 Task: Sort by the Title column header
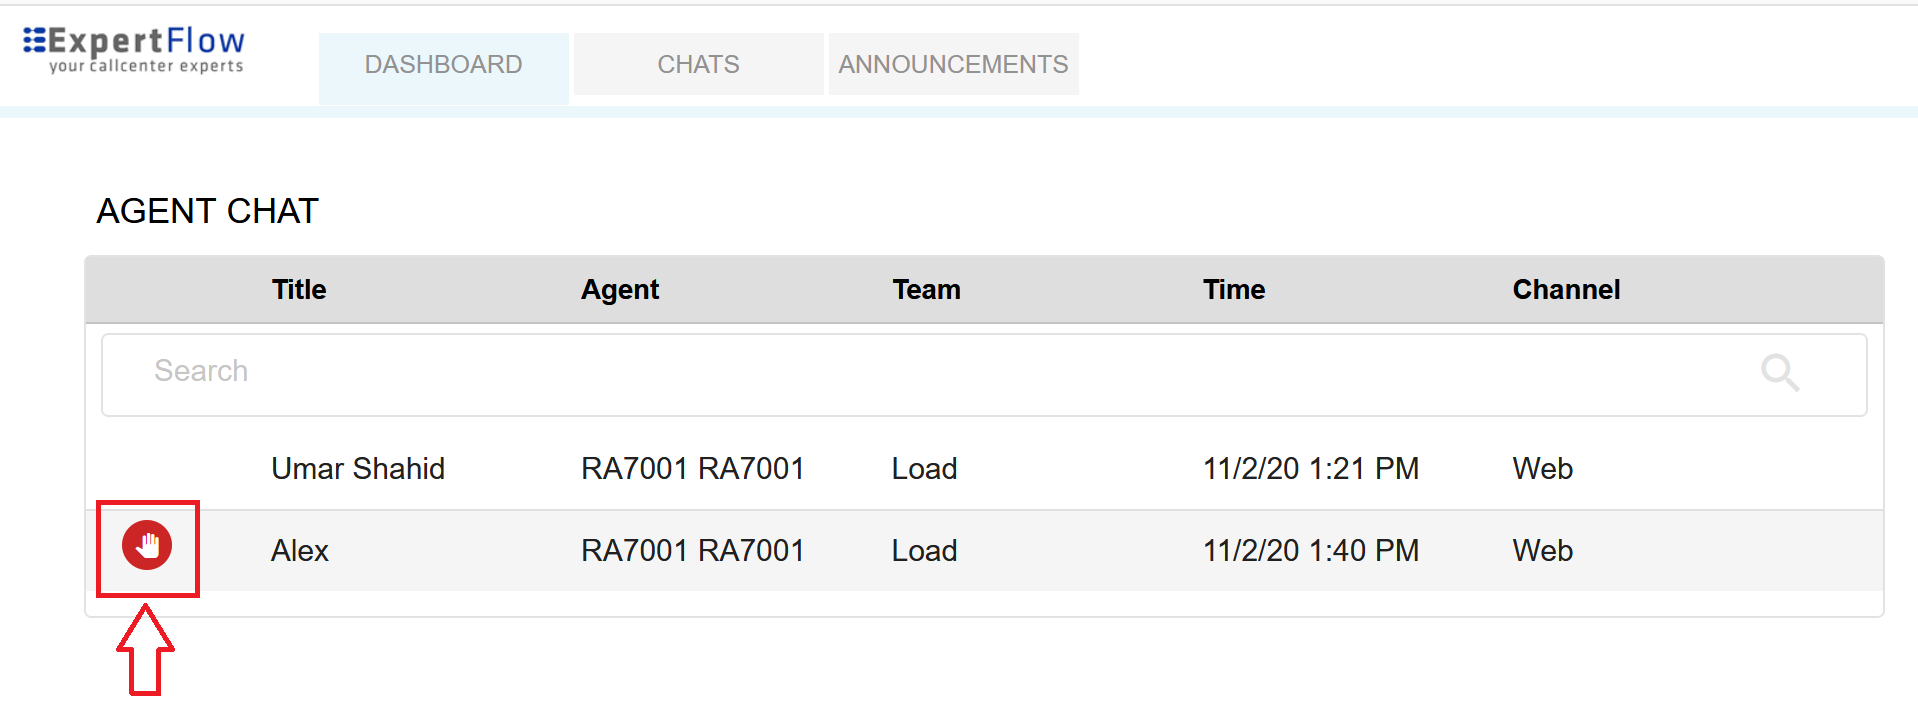pos(298,289)
